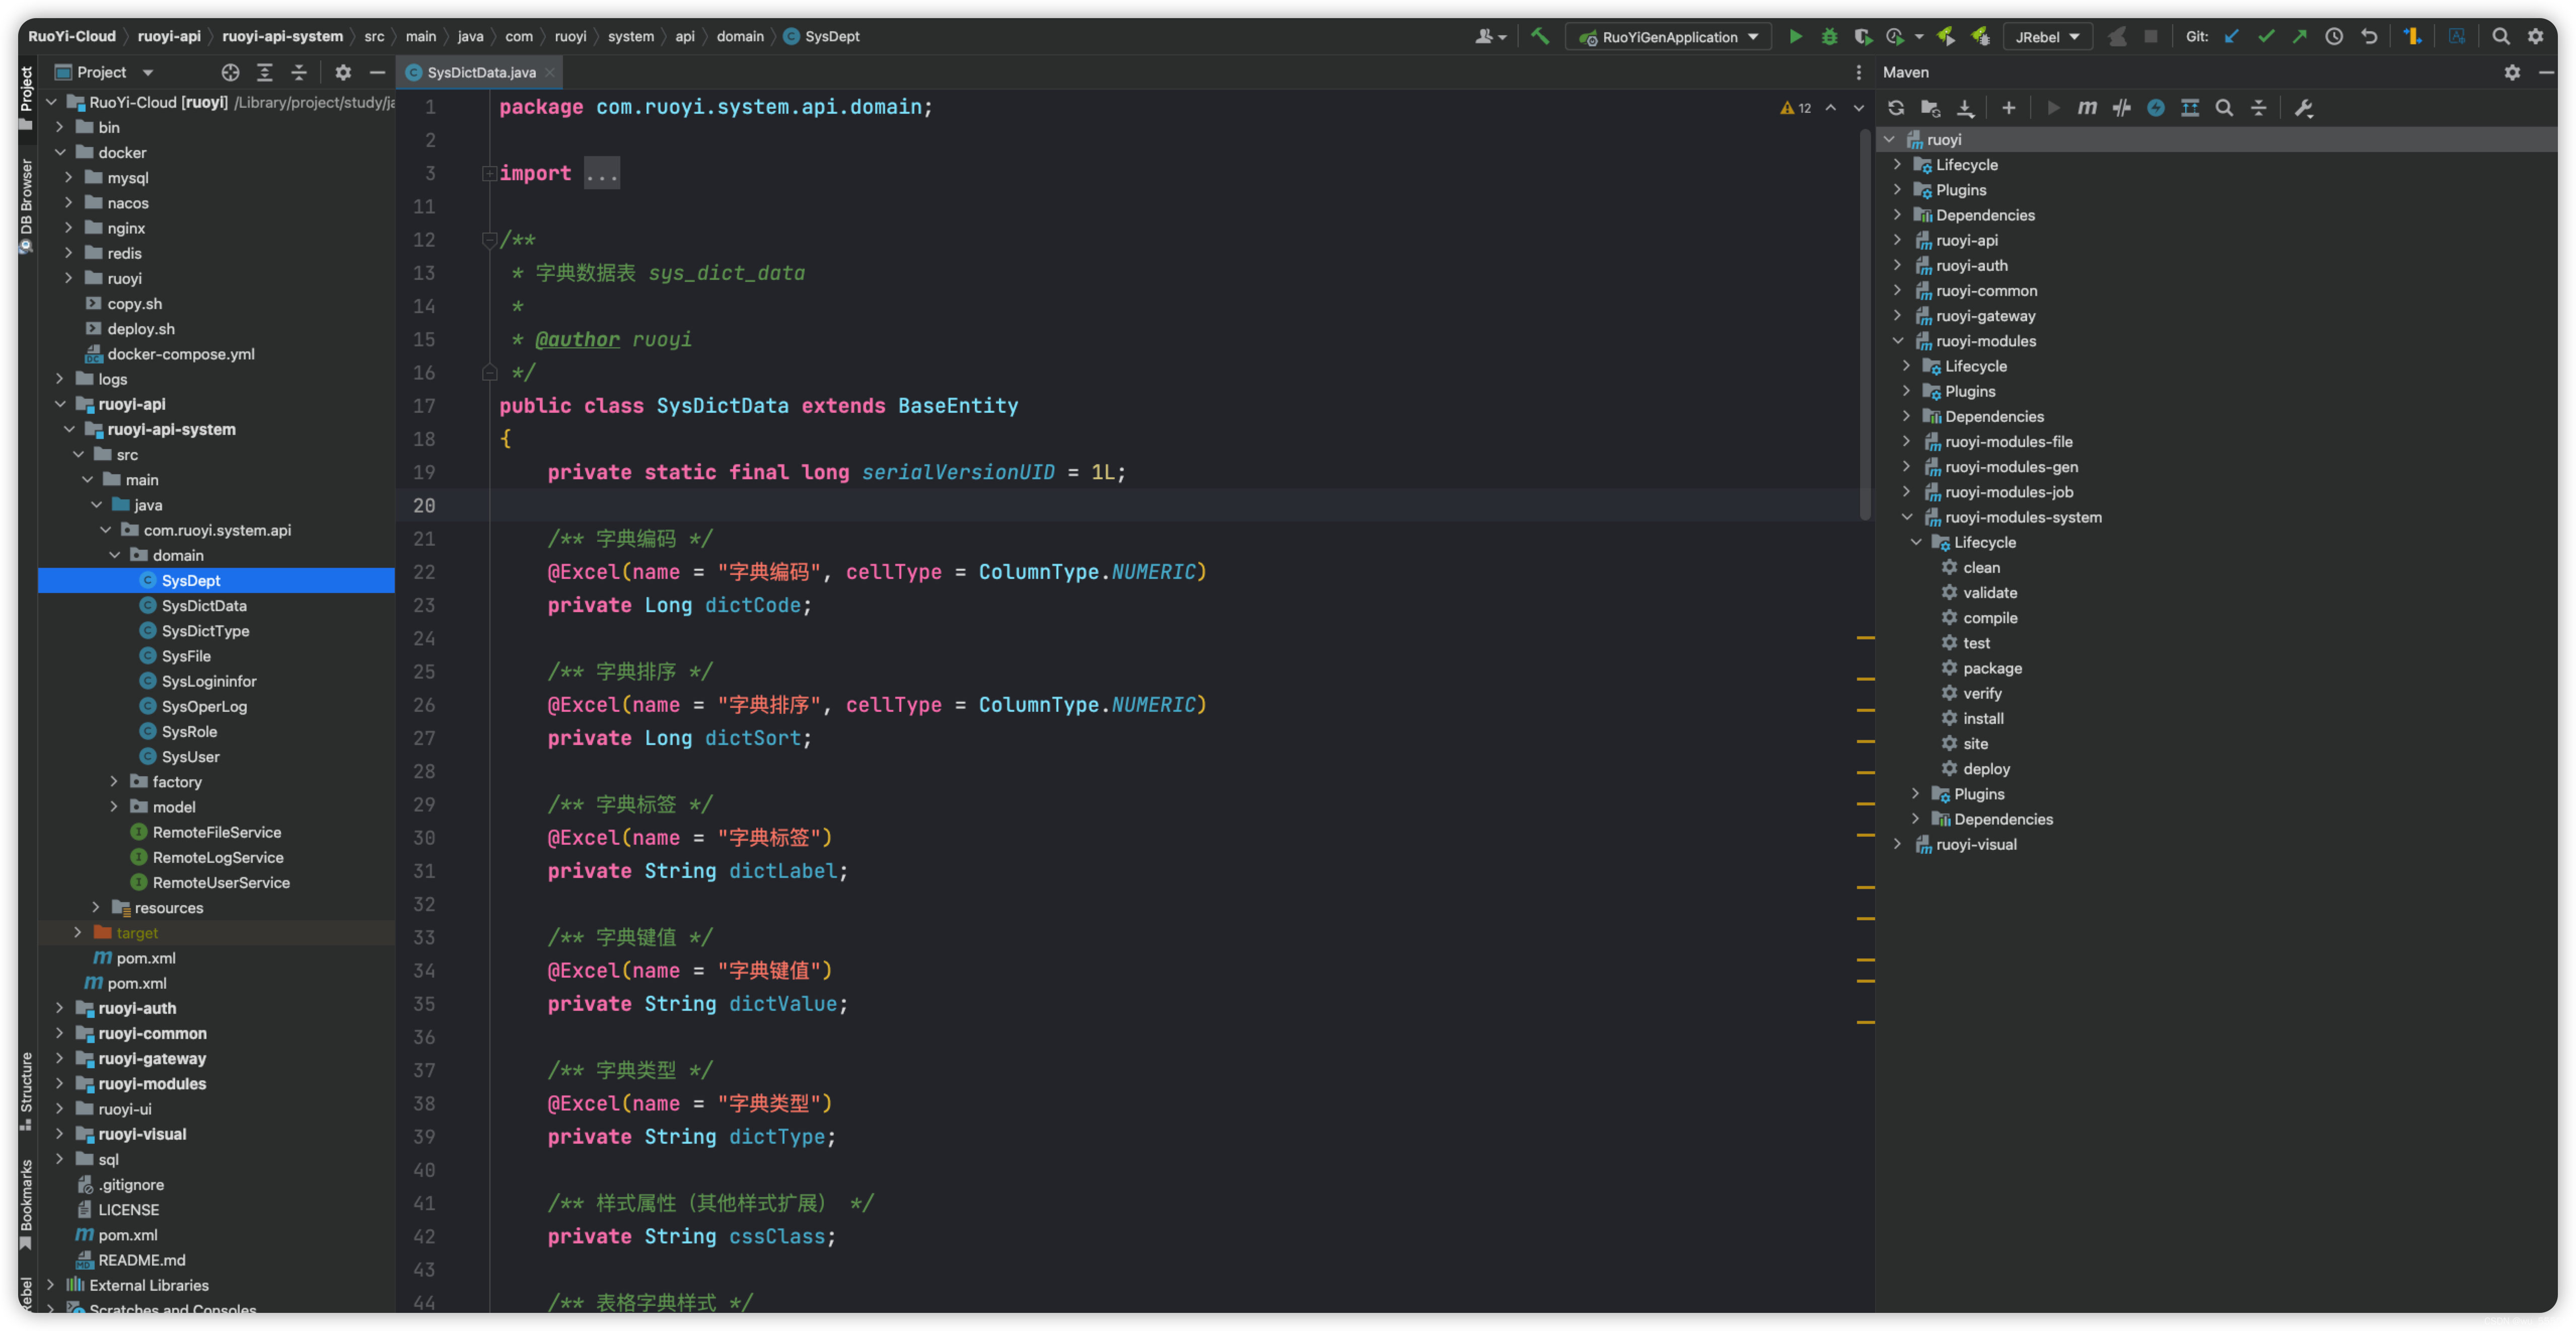Click the @author tag in the doc comment

(577, 339)
